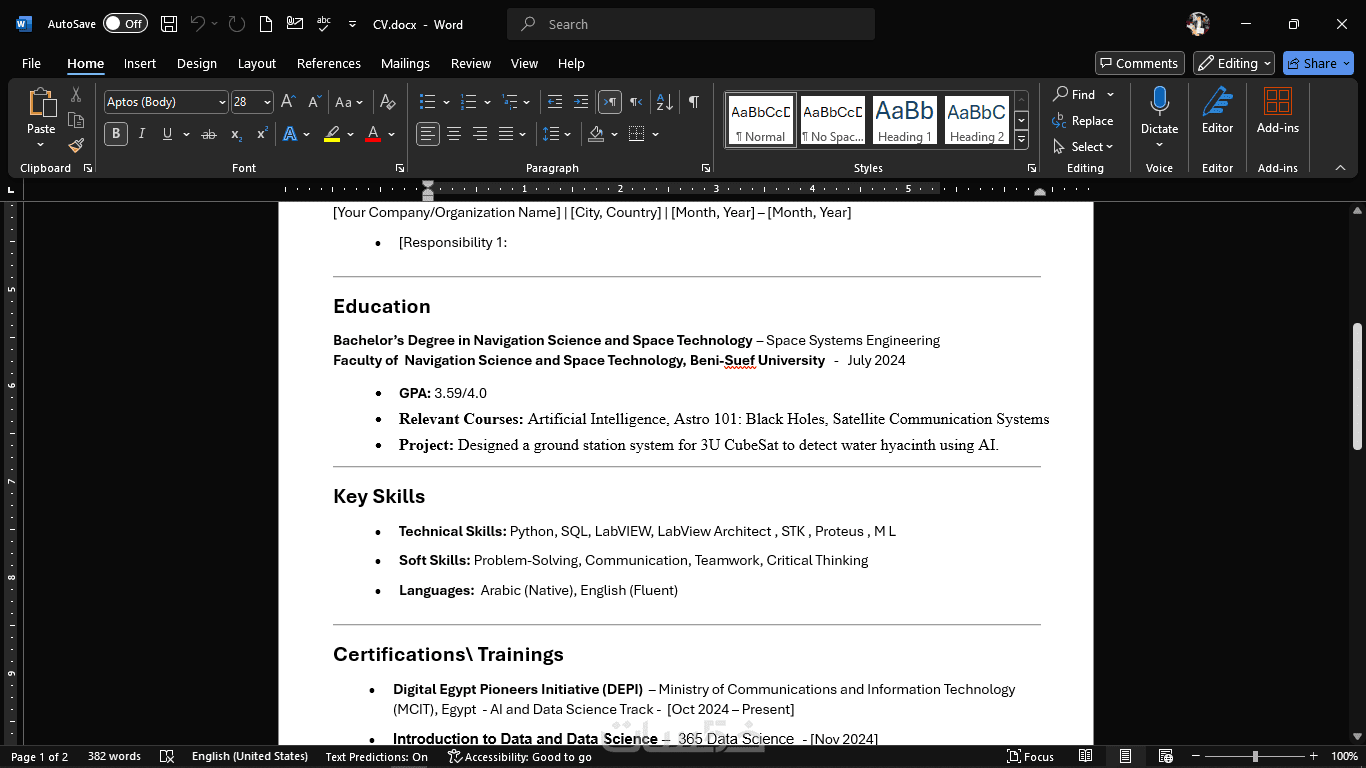Center-align the paragraph text

click(454, 134)
